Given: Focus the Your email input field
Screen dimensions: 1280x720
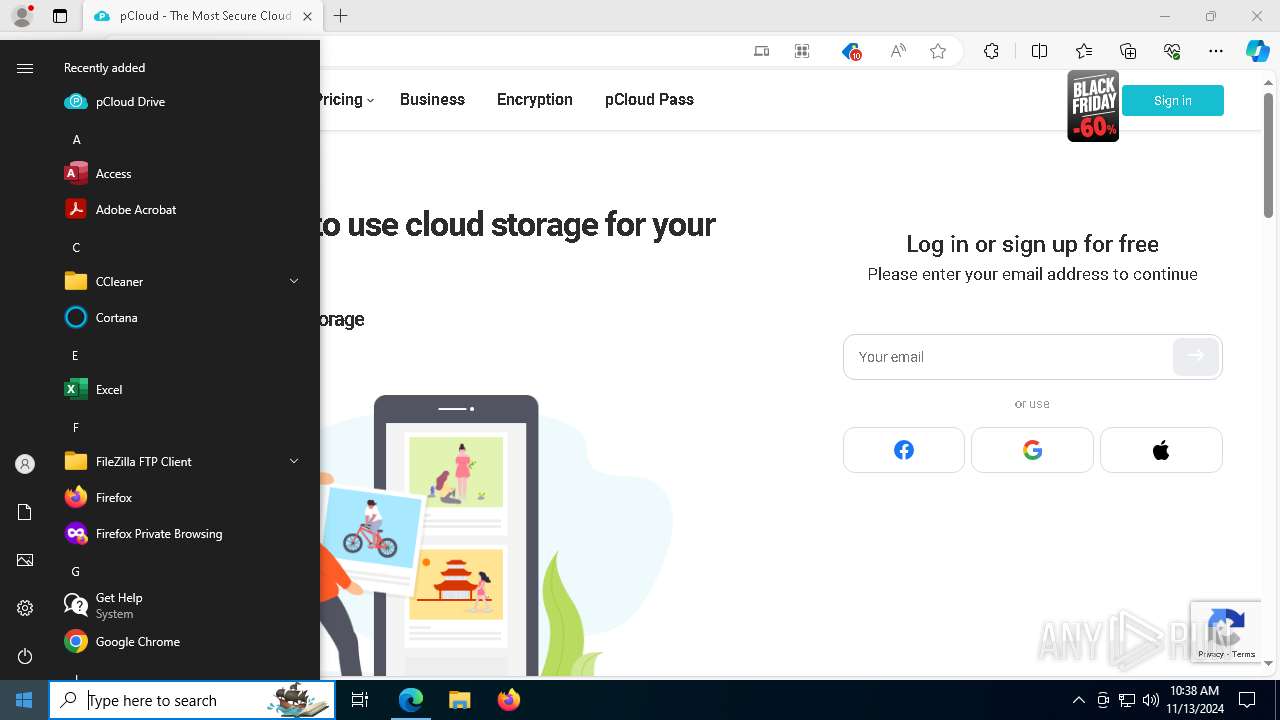Looking at the screenshot, I should pyautogui.click(x=1008, y=357).
